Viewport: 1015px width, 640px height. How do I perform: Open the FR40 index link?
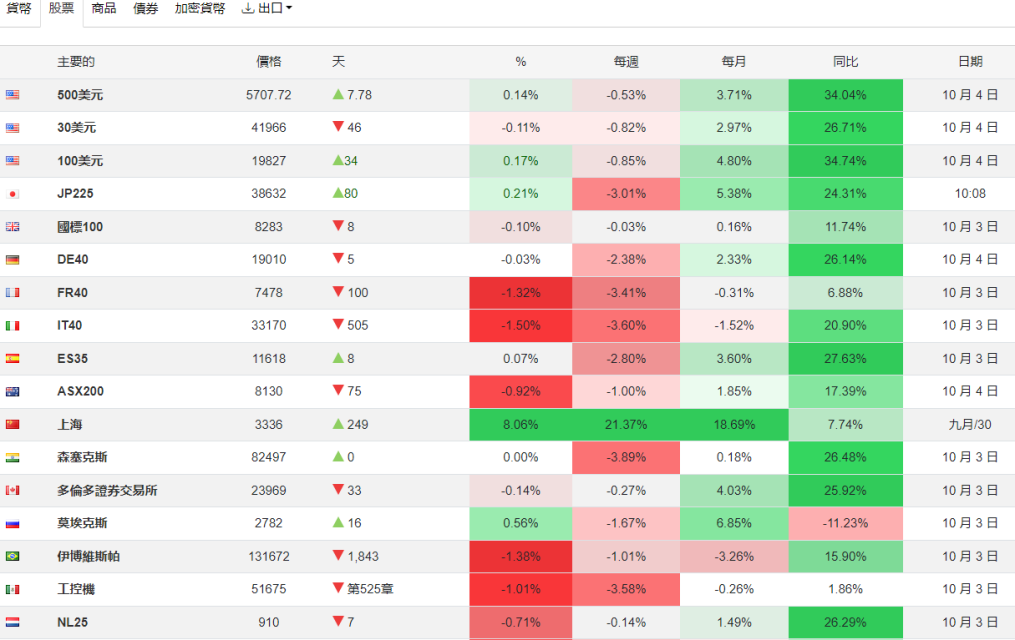pos(72,292)
